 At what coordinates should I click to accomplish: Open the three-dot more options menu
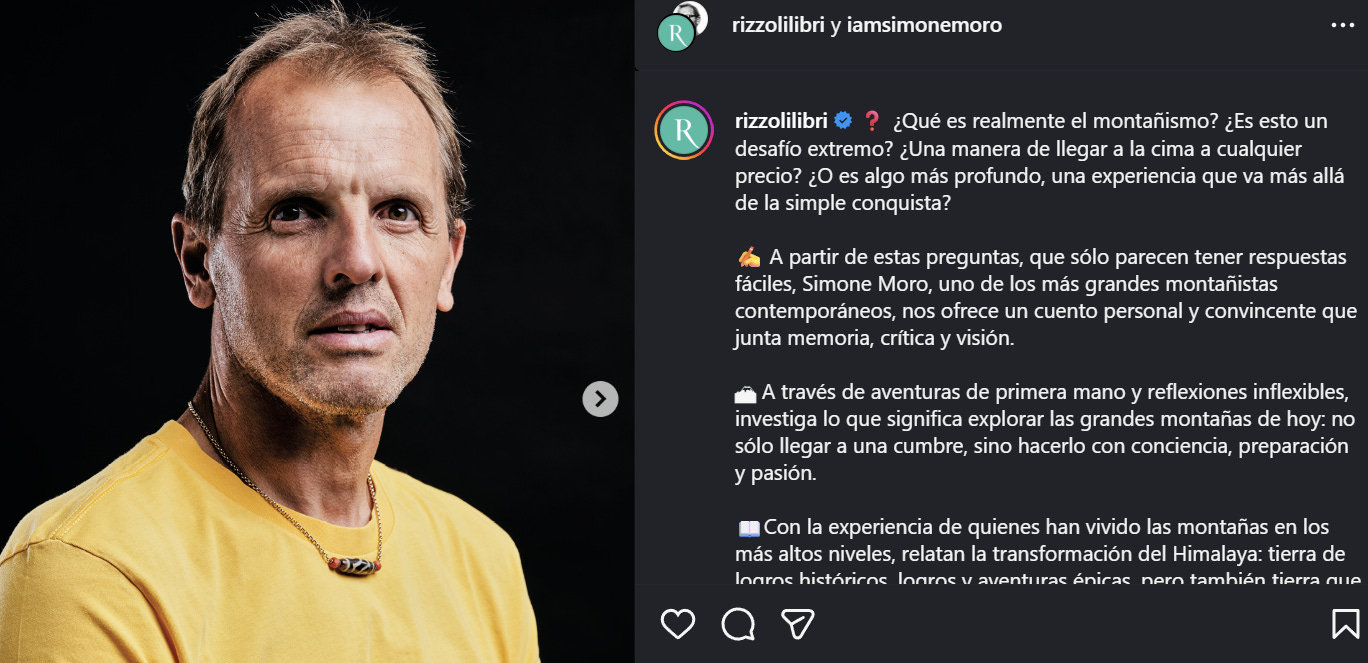(1342, 26)
